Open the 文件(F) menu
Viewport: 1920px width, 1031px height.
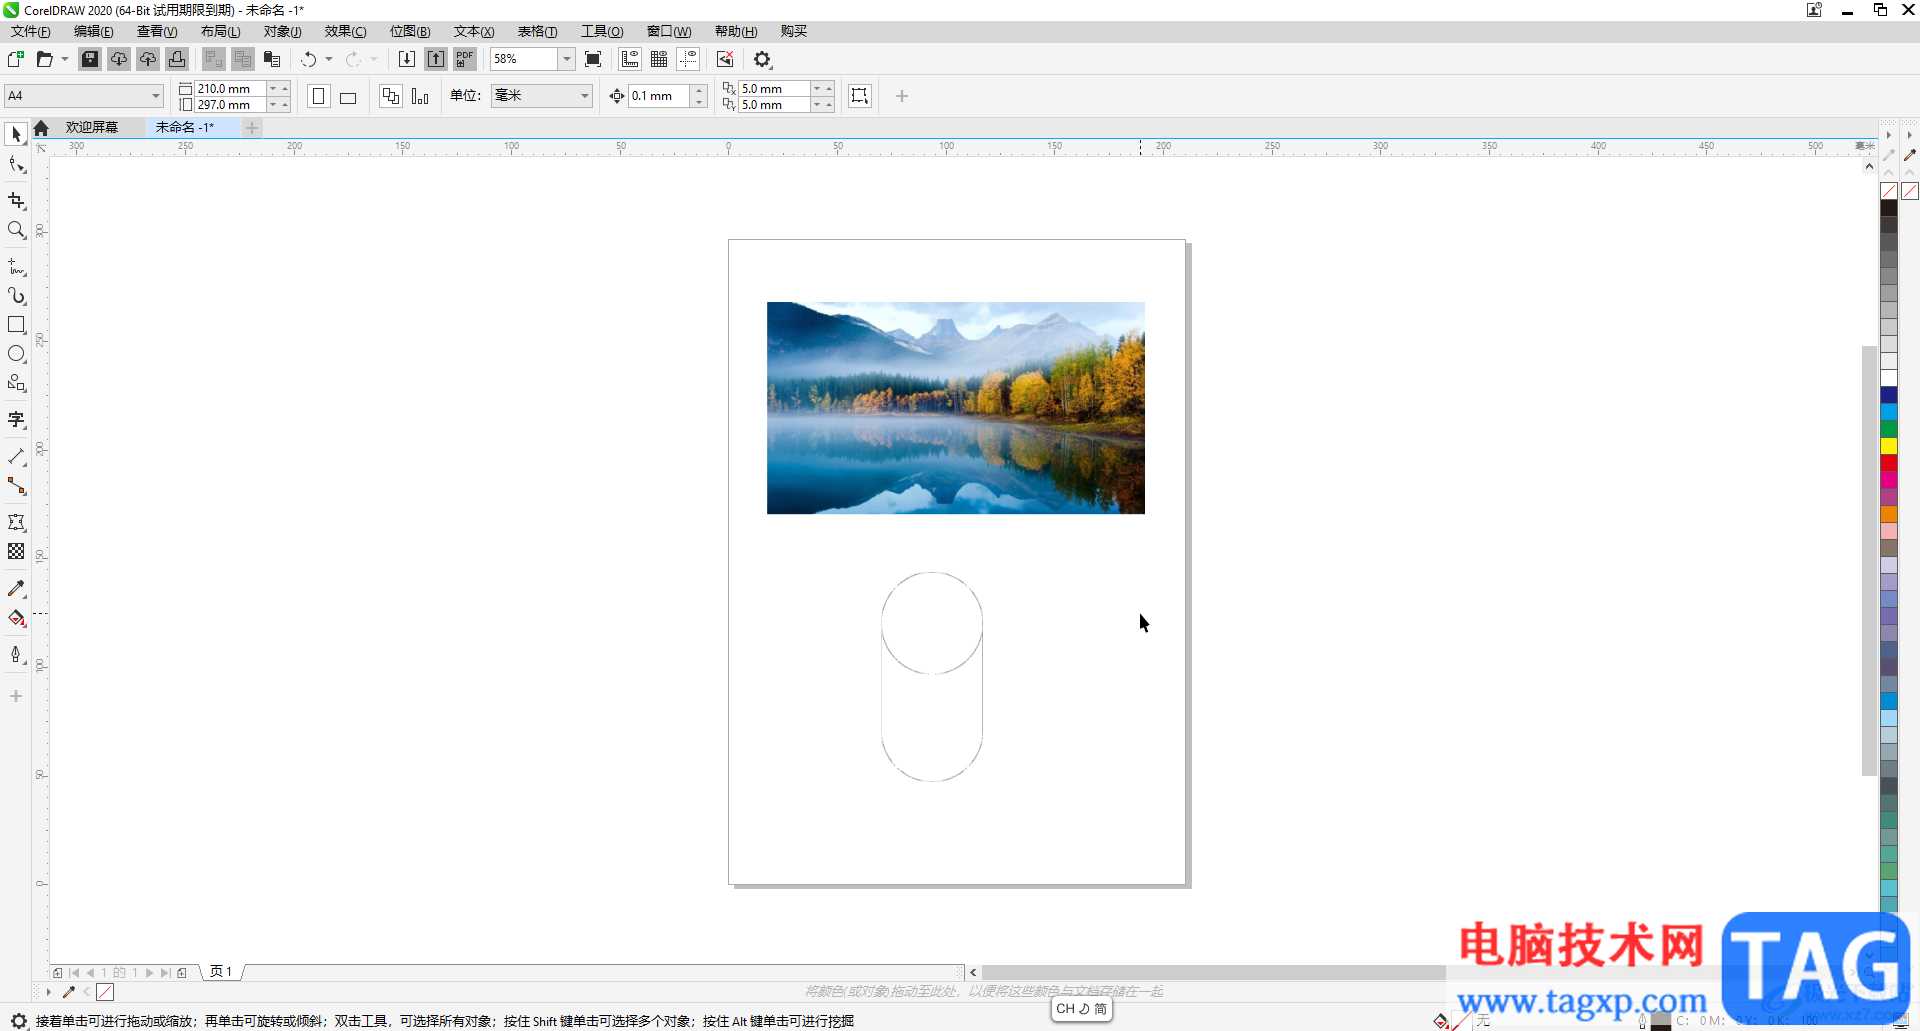coord(31,31)
